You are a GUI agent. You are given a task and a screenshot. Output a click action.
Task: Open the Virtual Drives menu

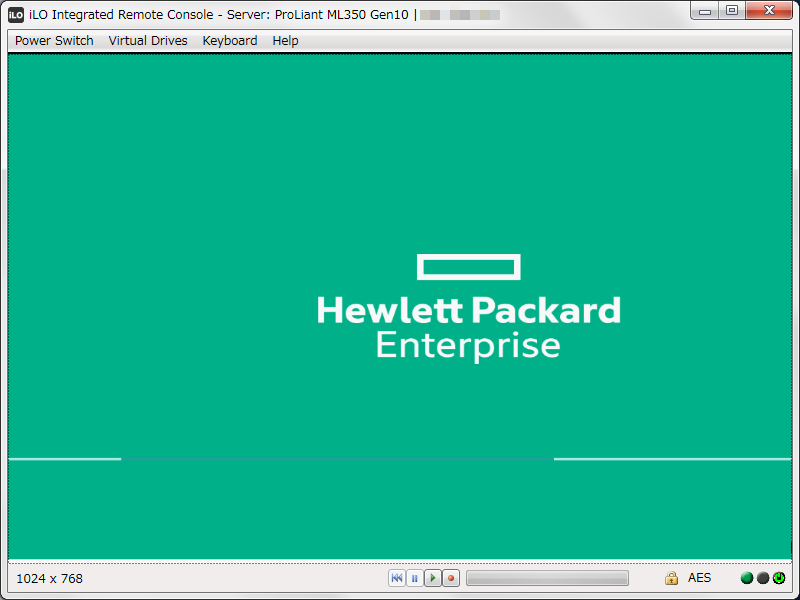tap(148, 41)
